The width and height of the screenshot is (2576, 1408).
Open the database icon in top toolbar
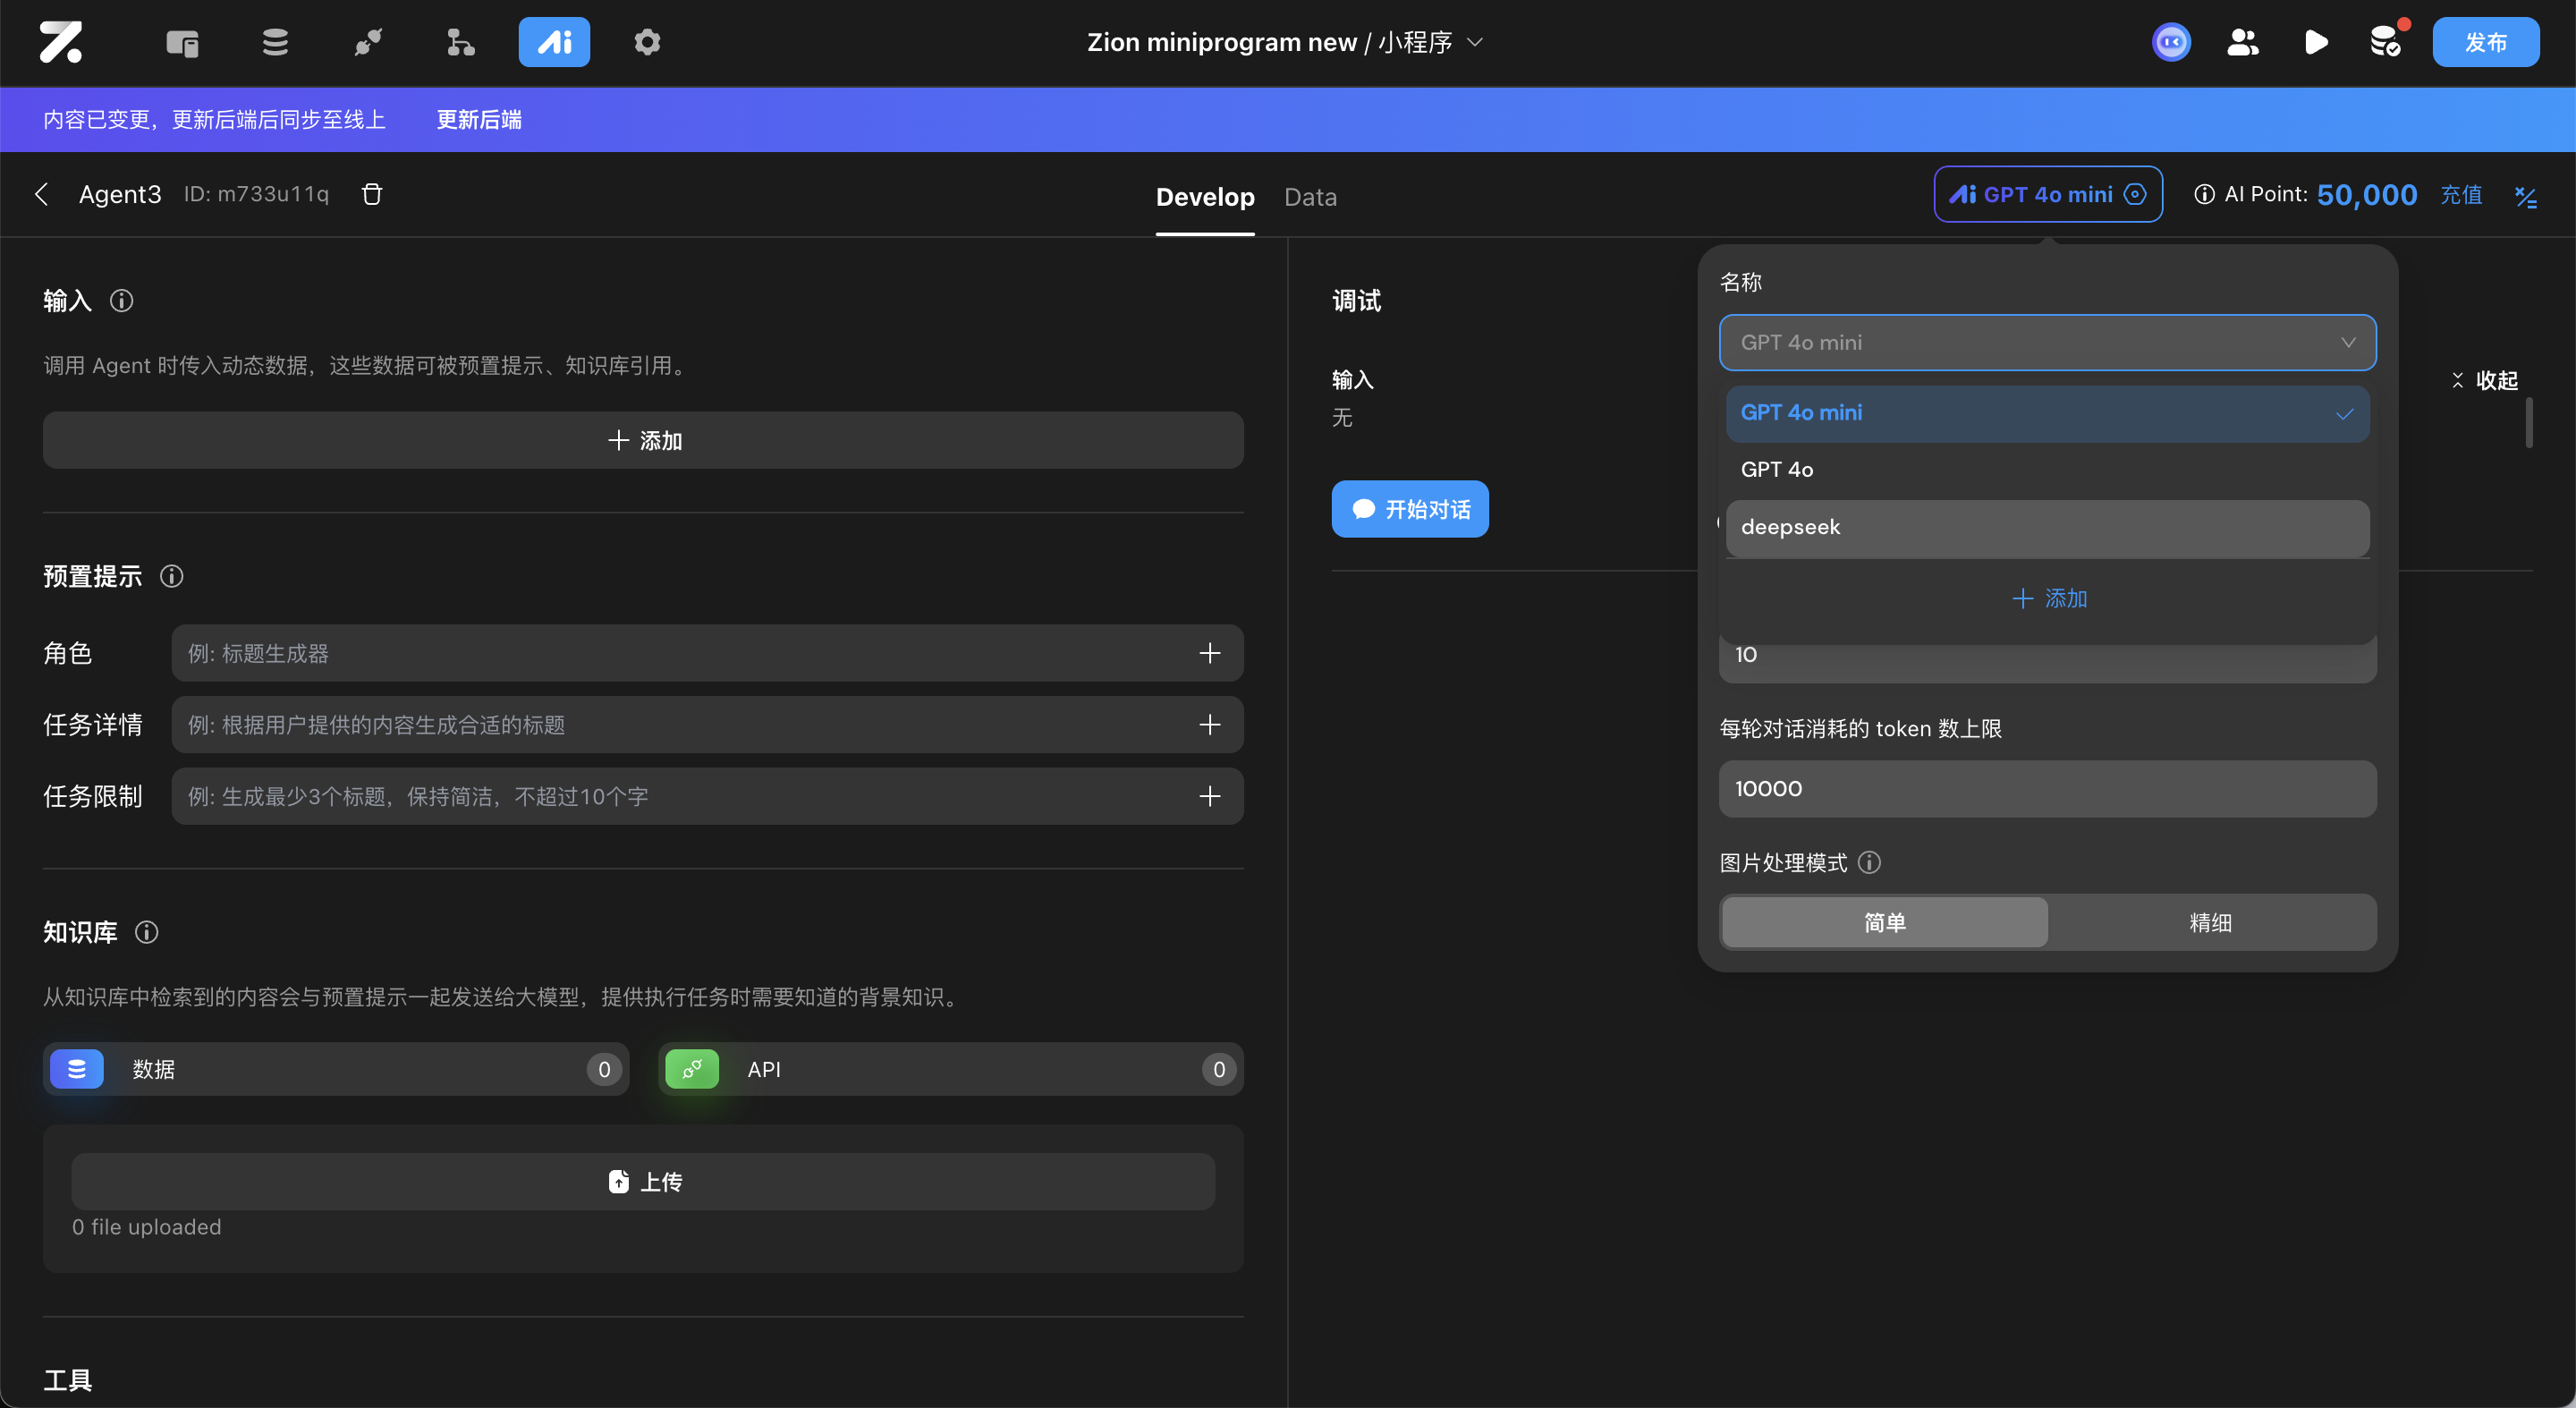pos(275,42)
